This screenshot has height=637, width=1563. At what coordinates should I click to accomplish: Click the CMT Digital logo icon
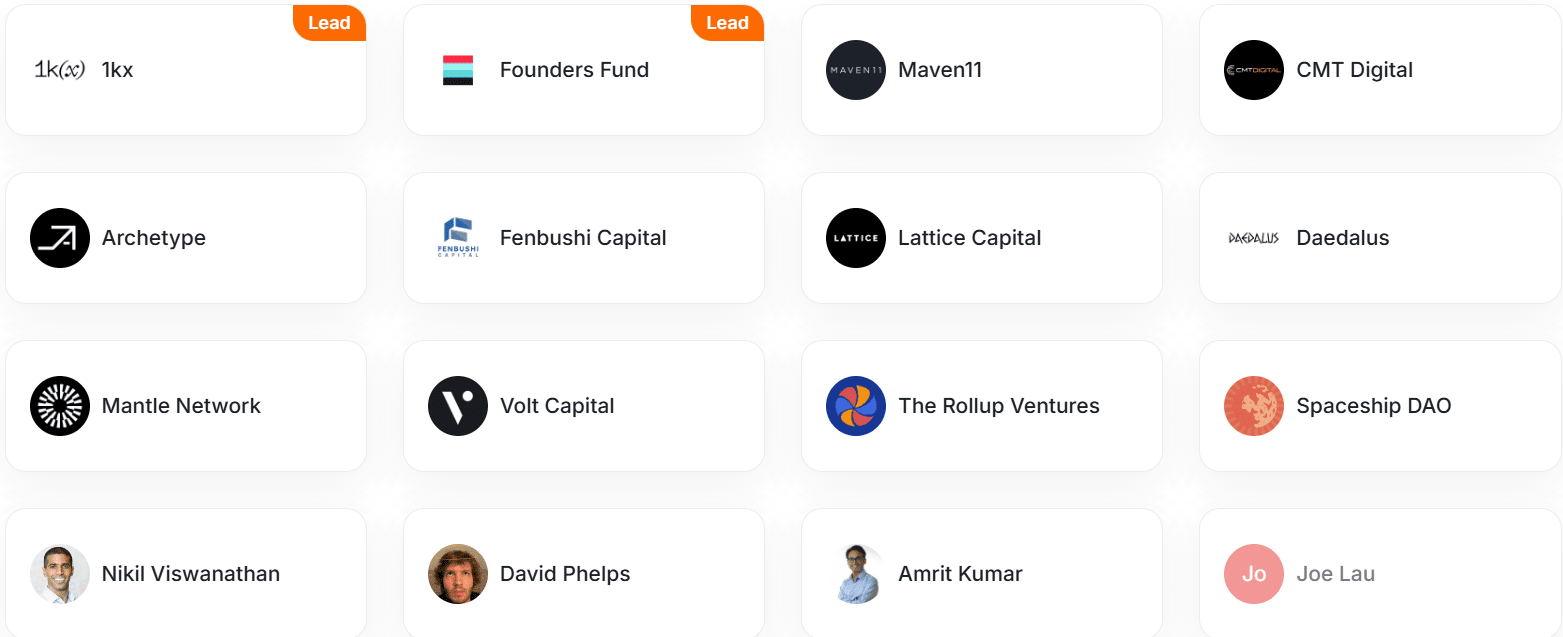point(1254,70)
